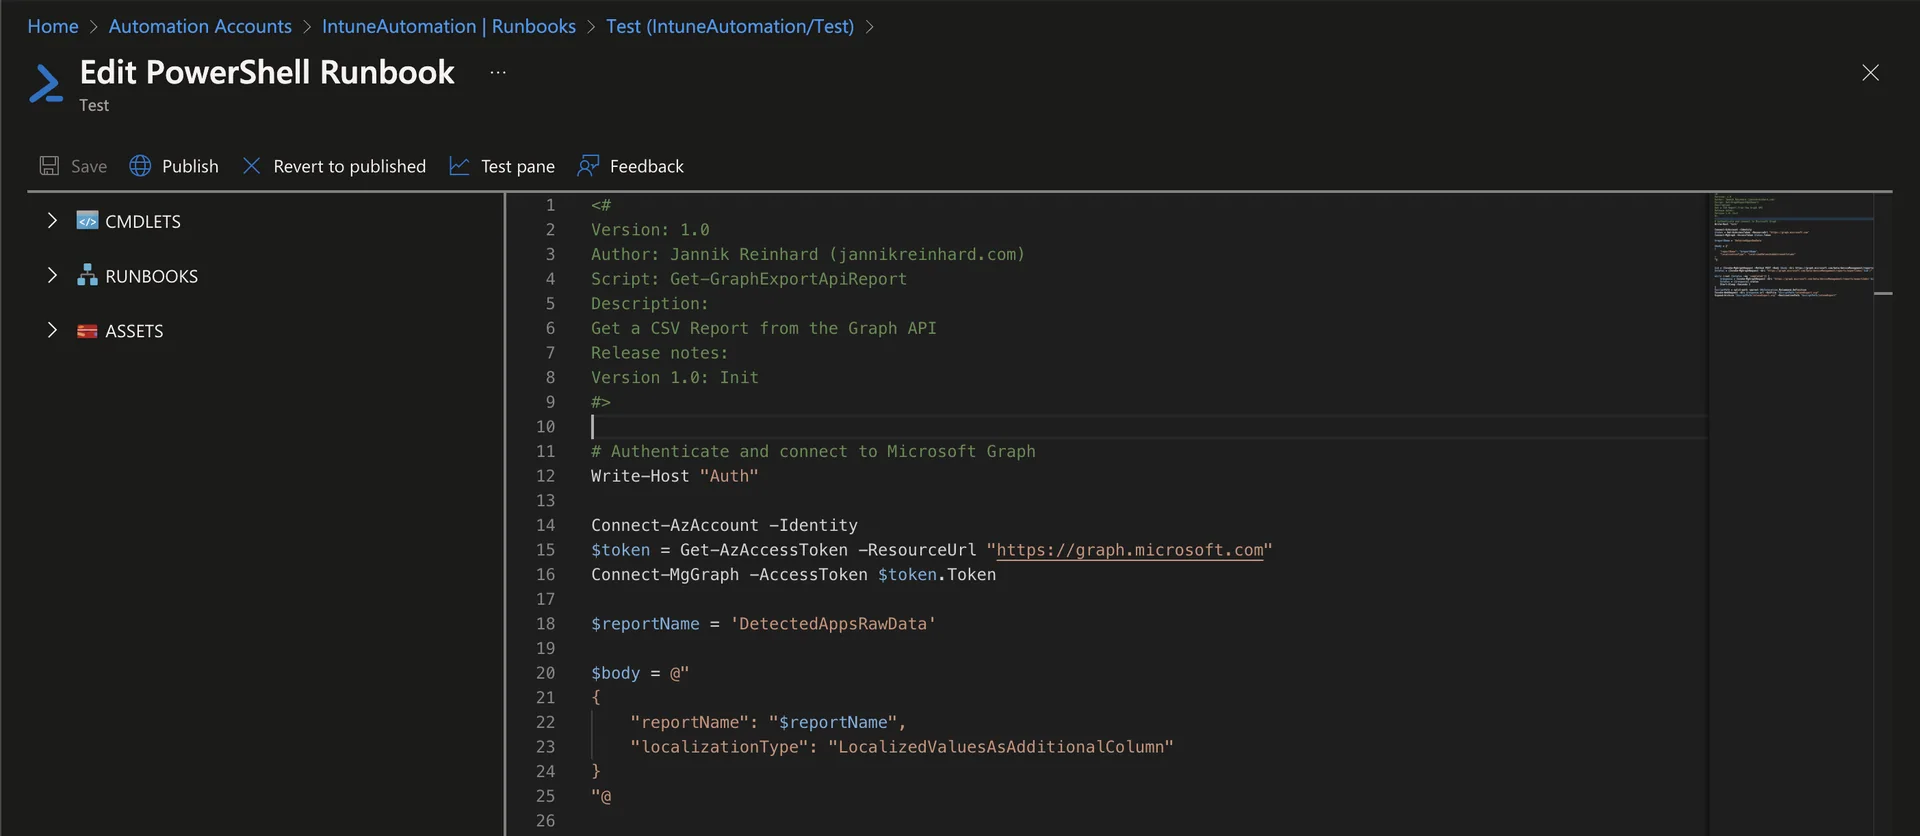Expand the CMDLETS tree node
The width and height of the screenshot is (1920, 836).
52,220
